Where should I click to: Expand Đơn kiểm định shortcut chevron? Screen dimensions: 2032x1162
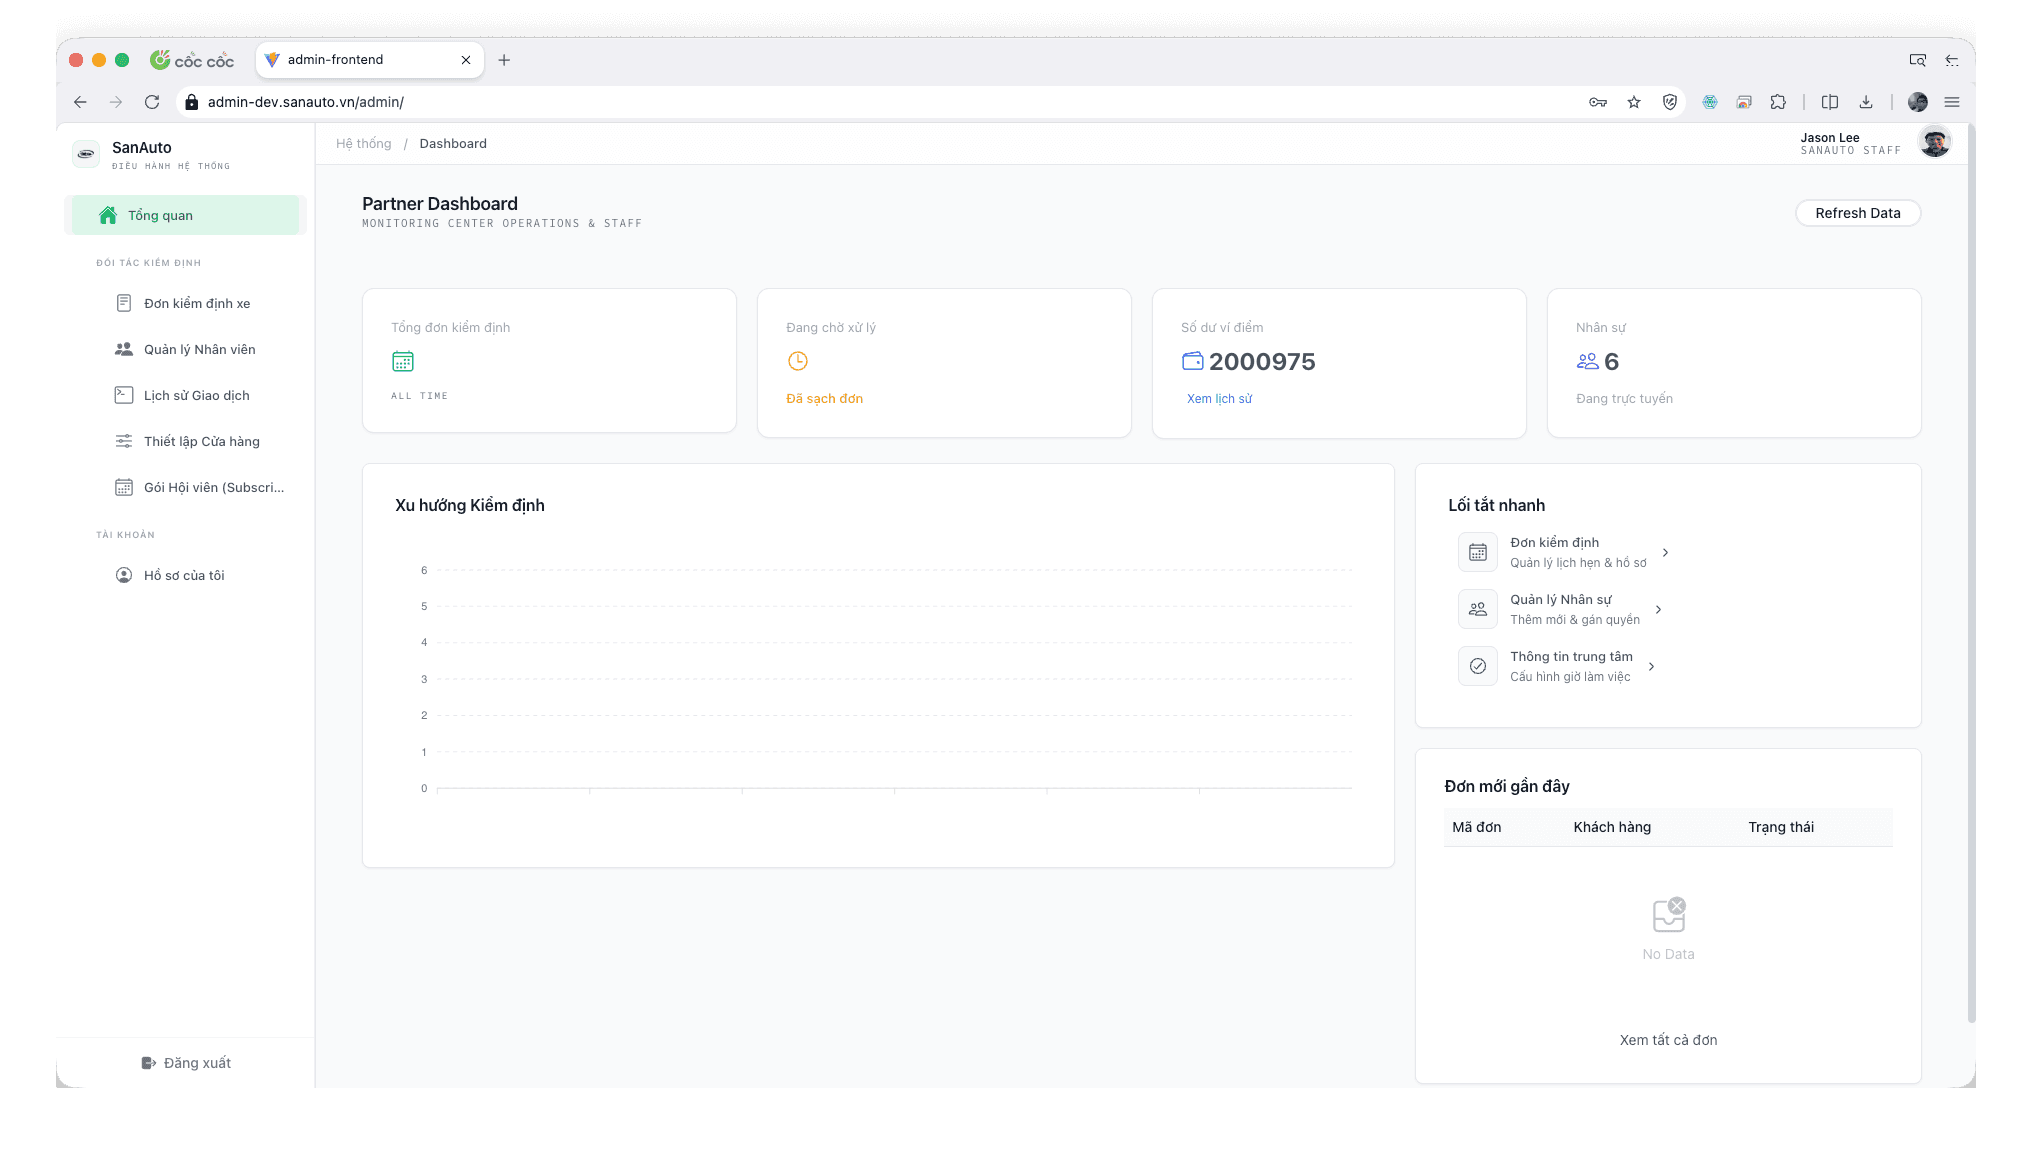1665,552
